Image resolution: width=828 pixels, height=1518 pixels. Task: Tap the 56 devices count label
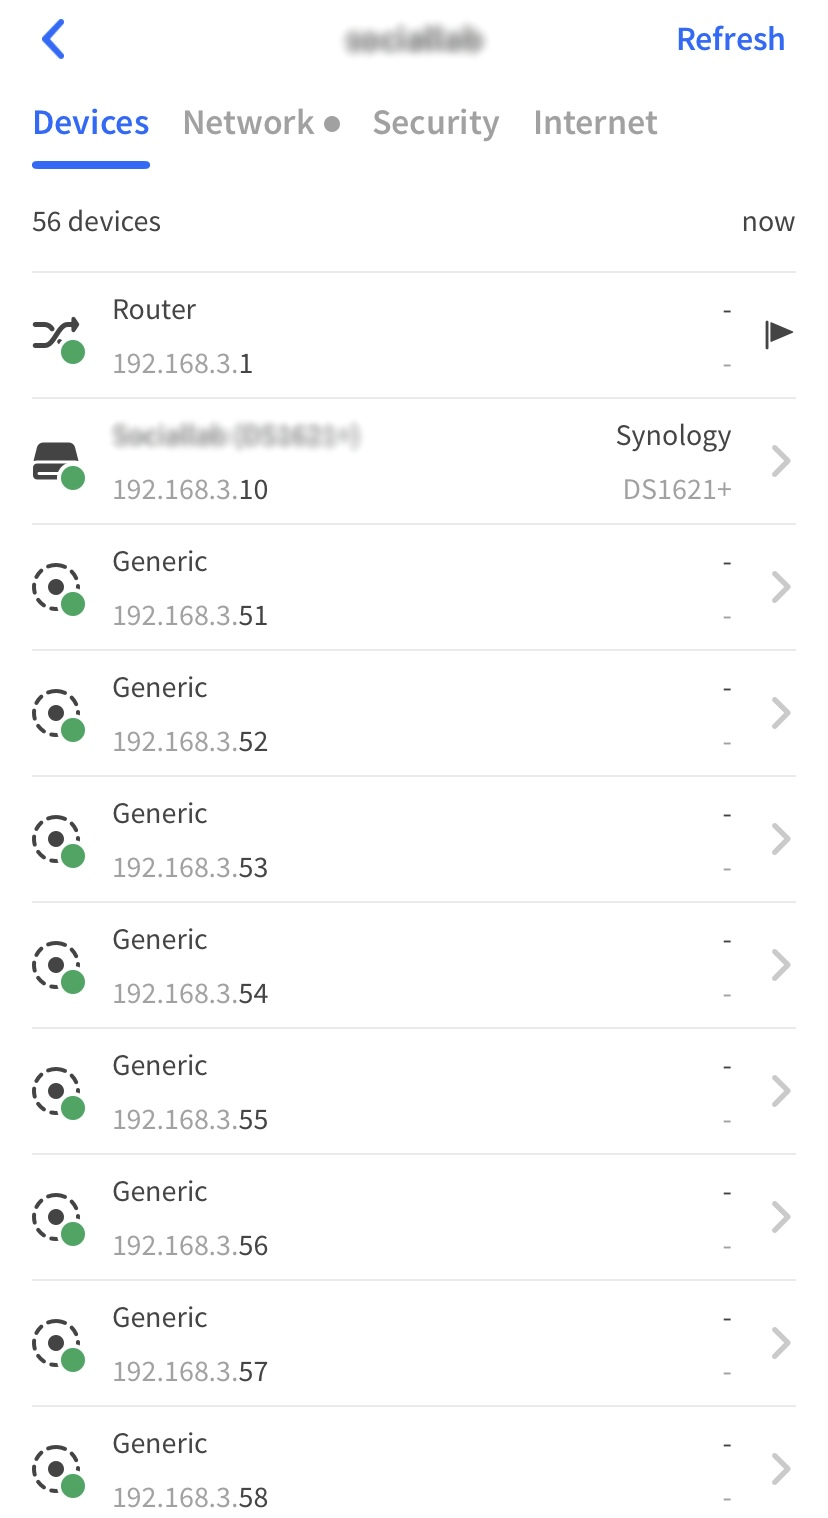(96, 221)
